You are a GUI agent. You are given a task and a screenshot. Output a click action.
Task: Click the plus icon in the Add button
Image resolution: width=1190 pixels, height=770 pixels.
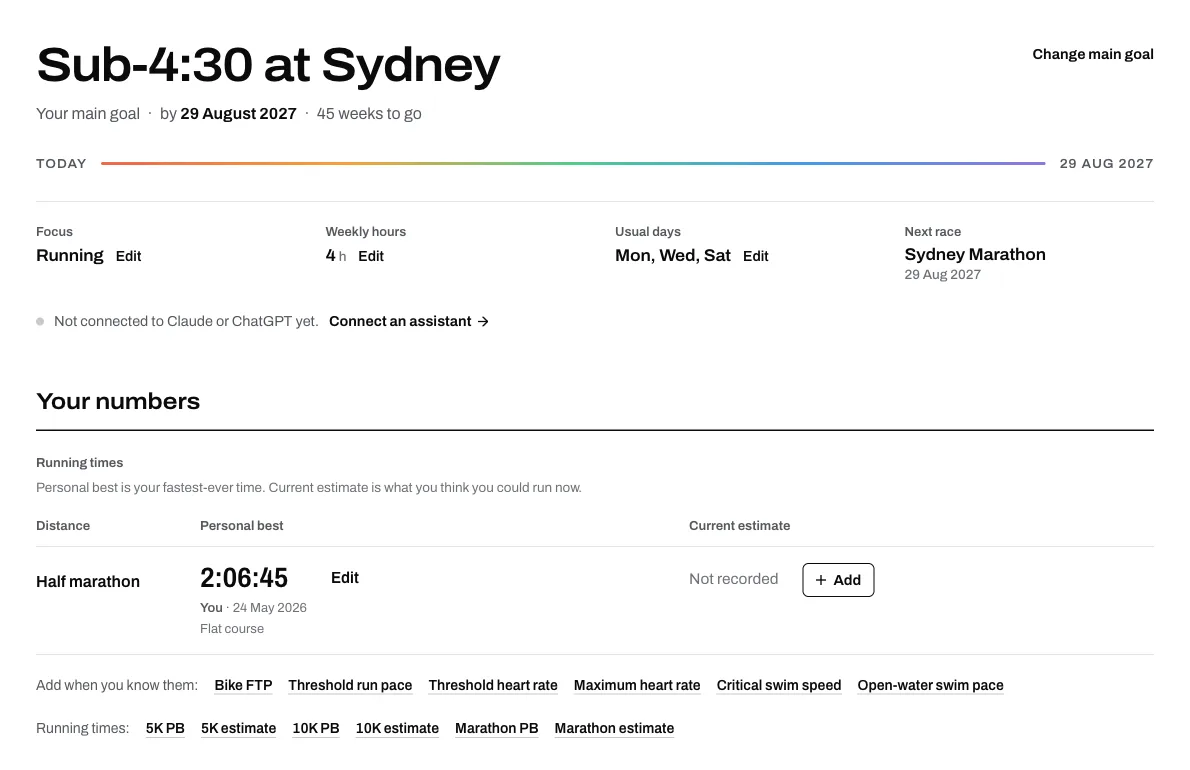pyautogui.click(x=820, y=580)
